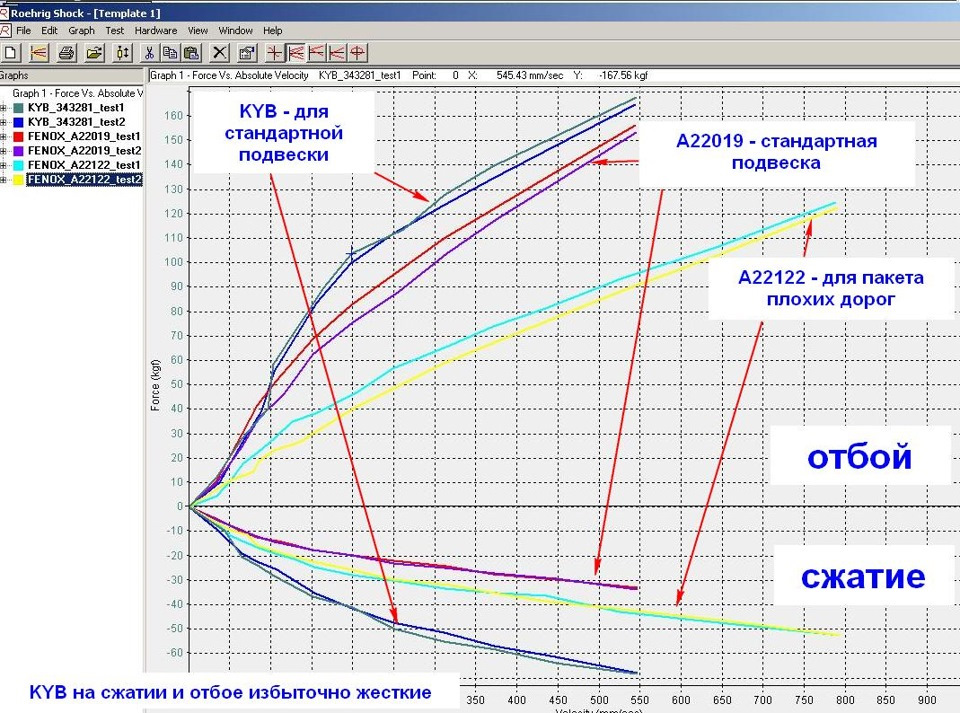Click the cursor marker on KYB curve
Screen dimensions: 960x713
pyautogui.click(x=351, y=253)
